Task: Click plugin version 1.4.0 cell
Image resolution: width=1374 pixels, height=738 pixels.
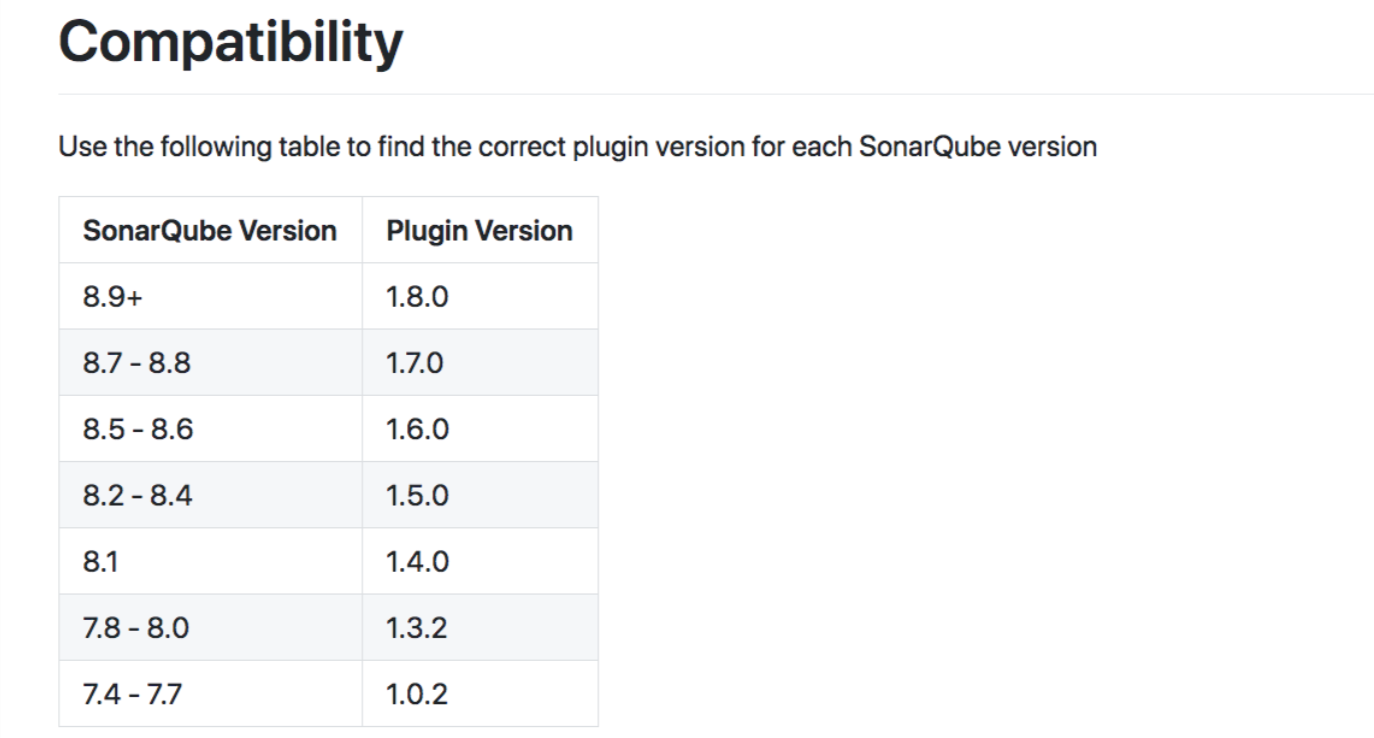Action: 480,561
